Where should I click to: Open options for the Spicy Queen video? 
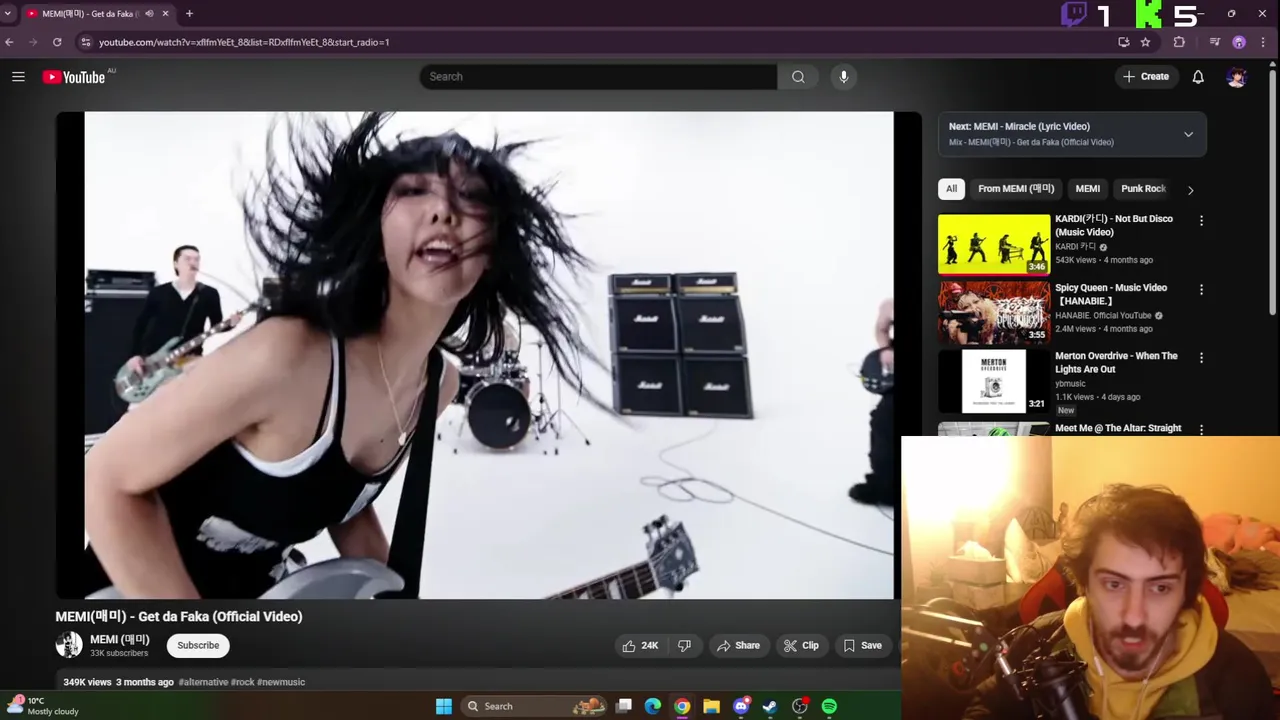1201,289
